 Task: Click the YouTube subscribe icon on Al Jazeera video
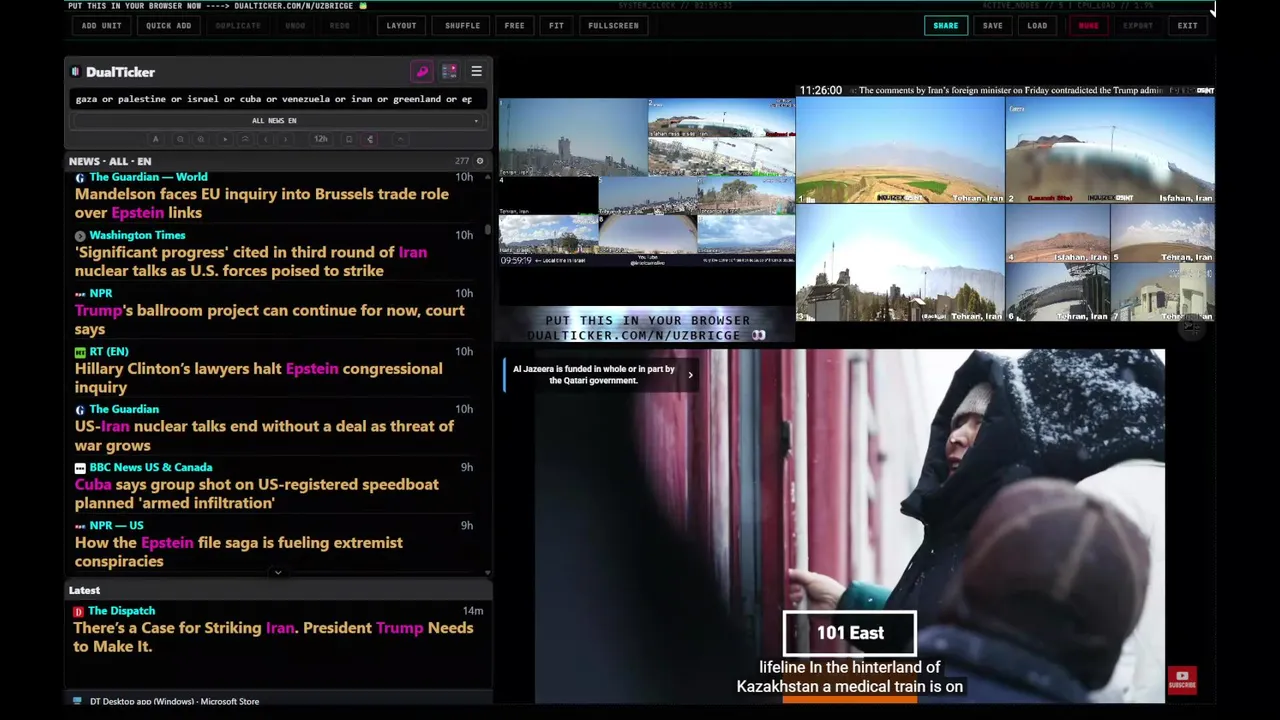click(x=1182, y=680)
